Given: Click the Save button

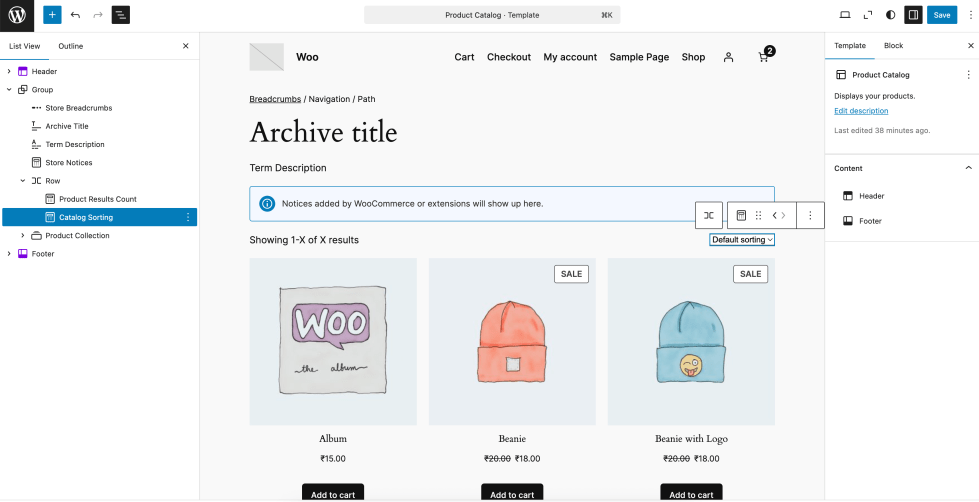Looking at the screenshot, I should tap(942, 15).
